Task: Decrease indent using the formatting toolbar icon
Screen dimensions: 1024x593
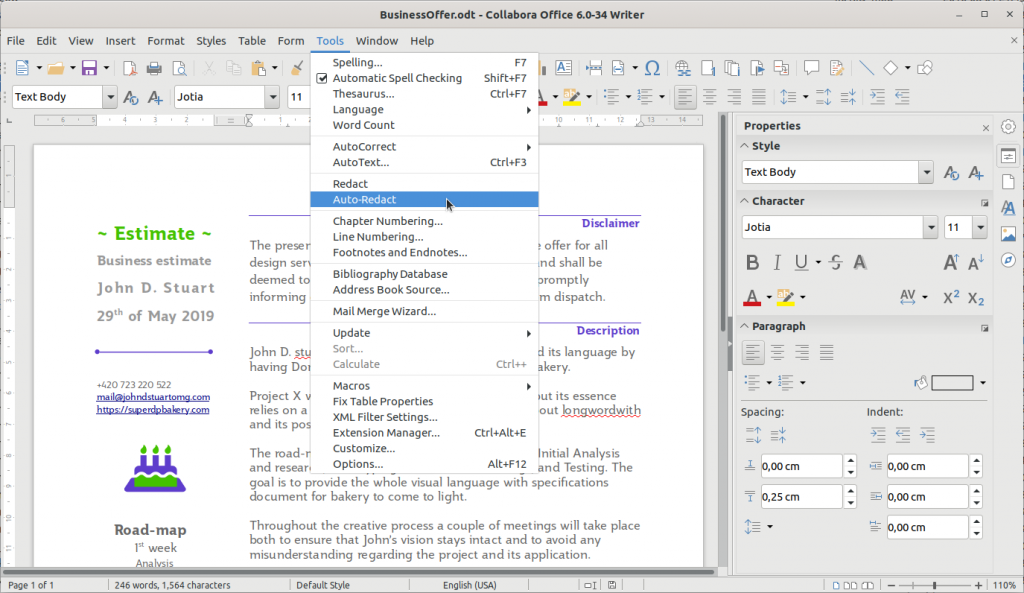Action: [x=902, y=97]
